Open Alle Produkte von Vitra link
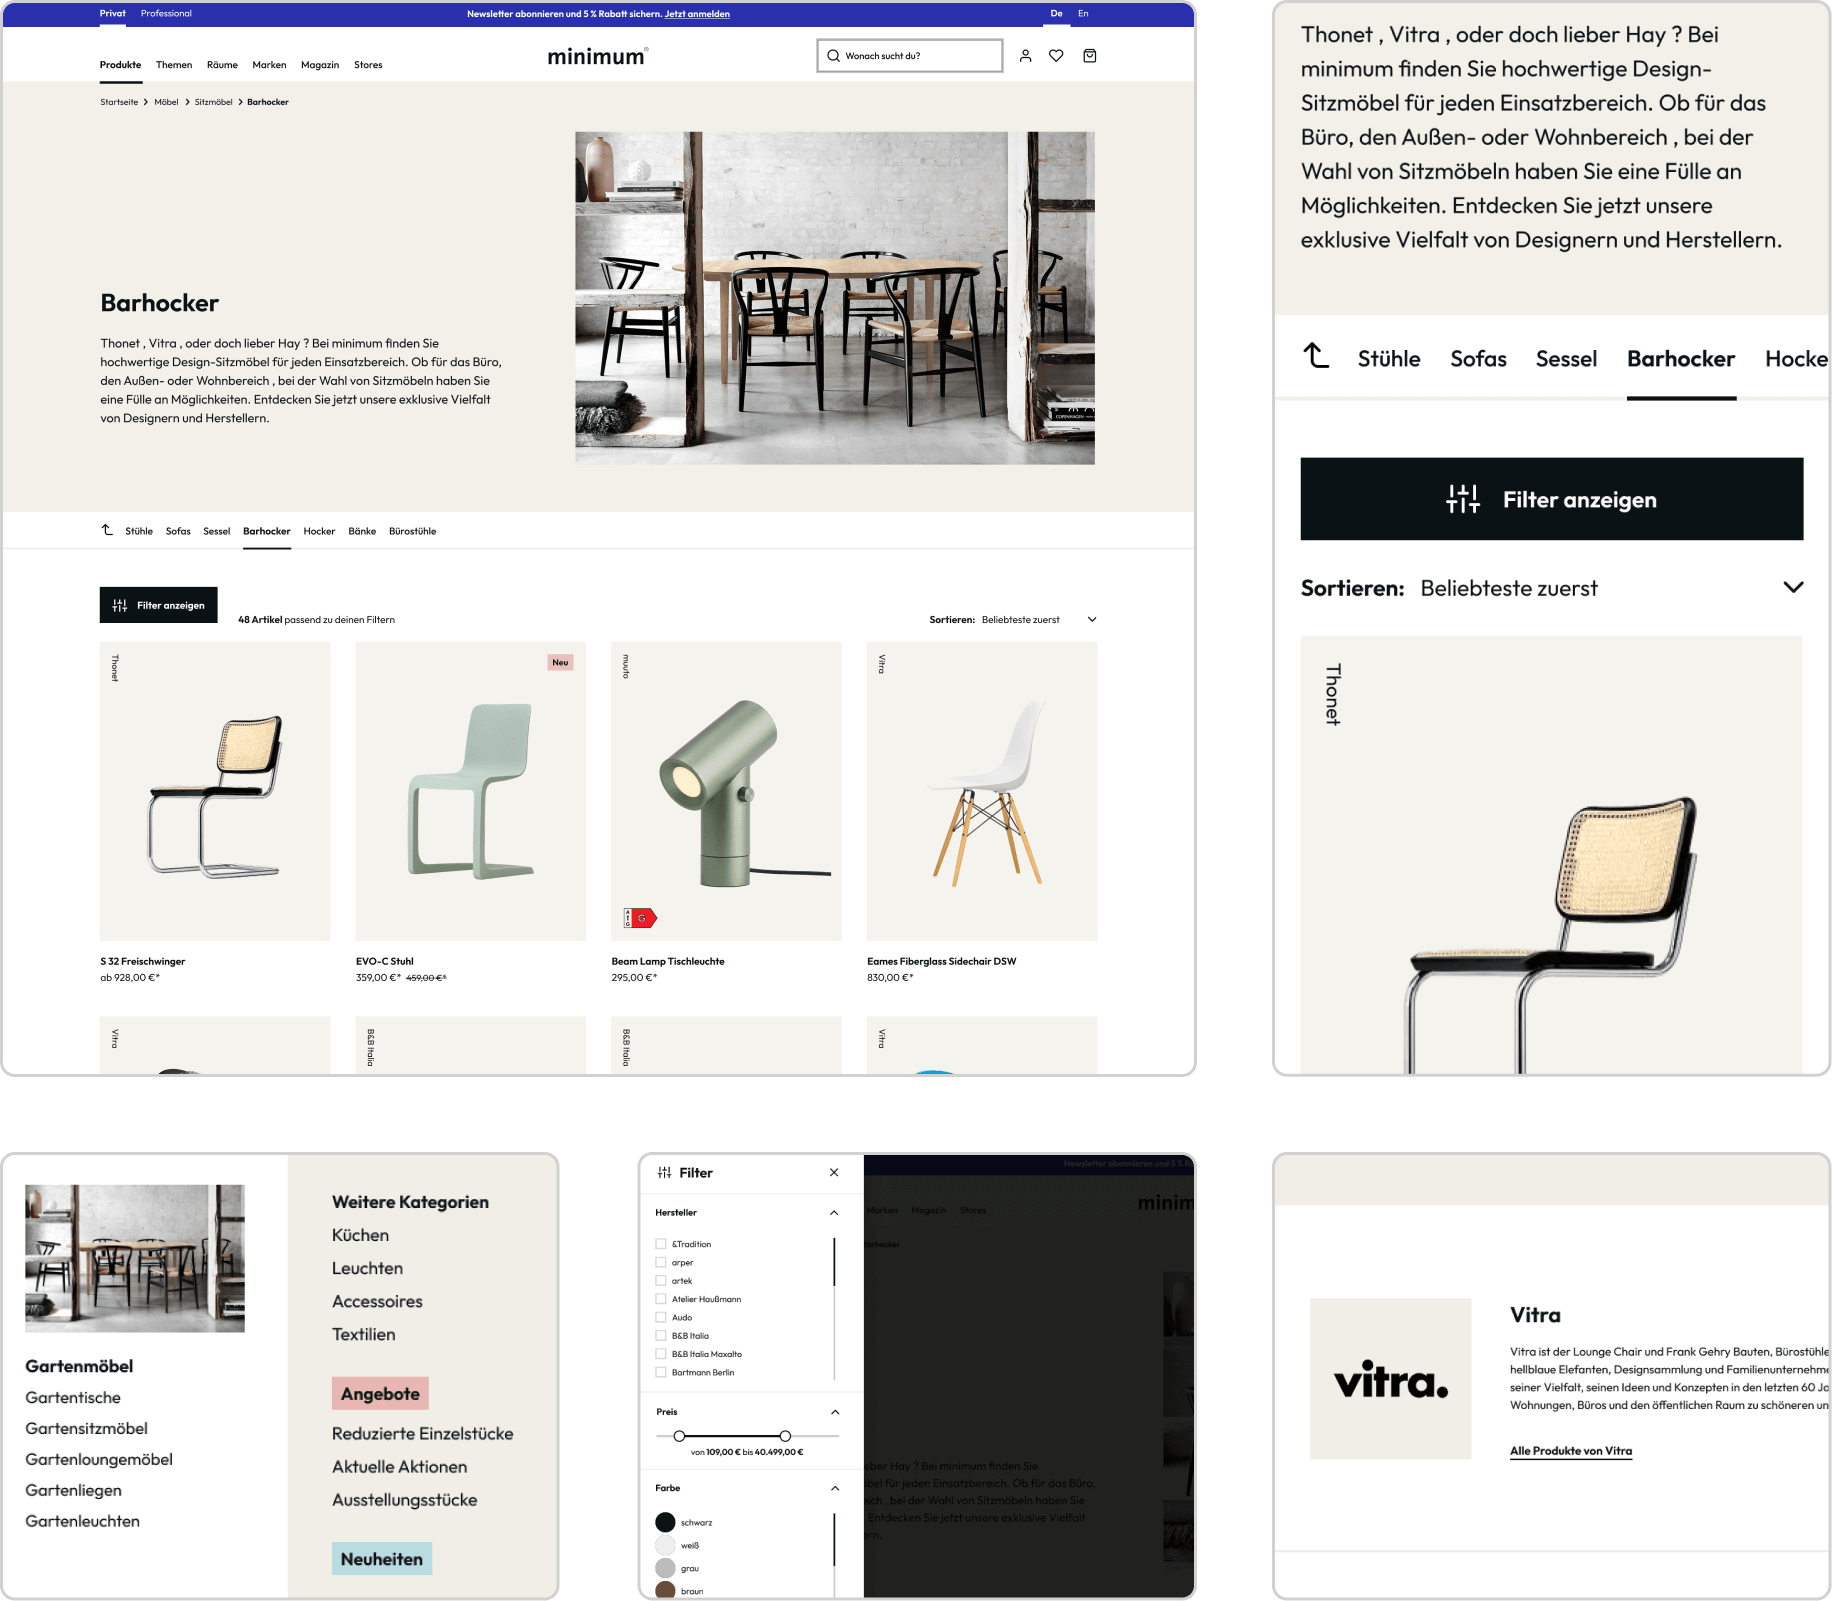This screenshot has width=1832, height=1601. 1570,1451
